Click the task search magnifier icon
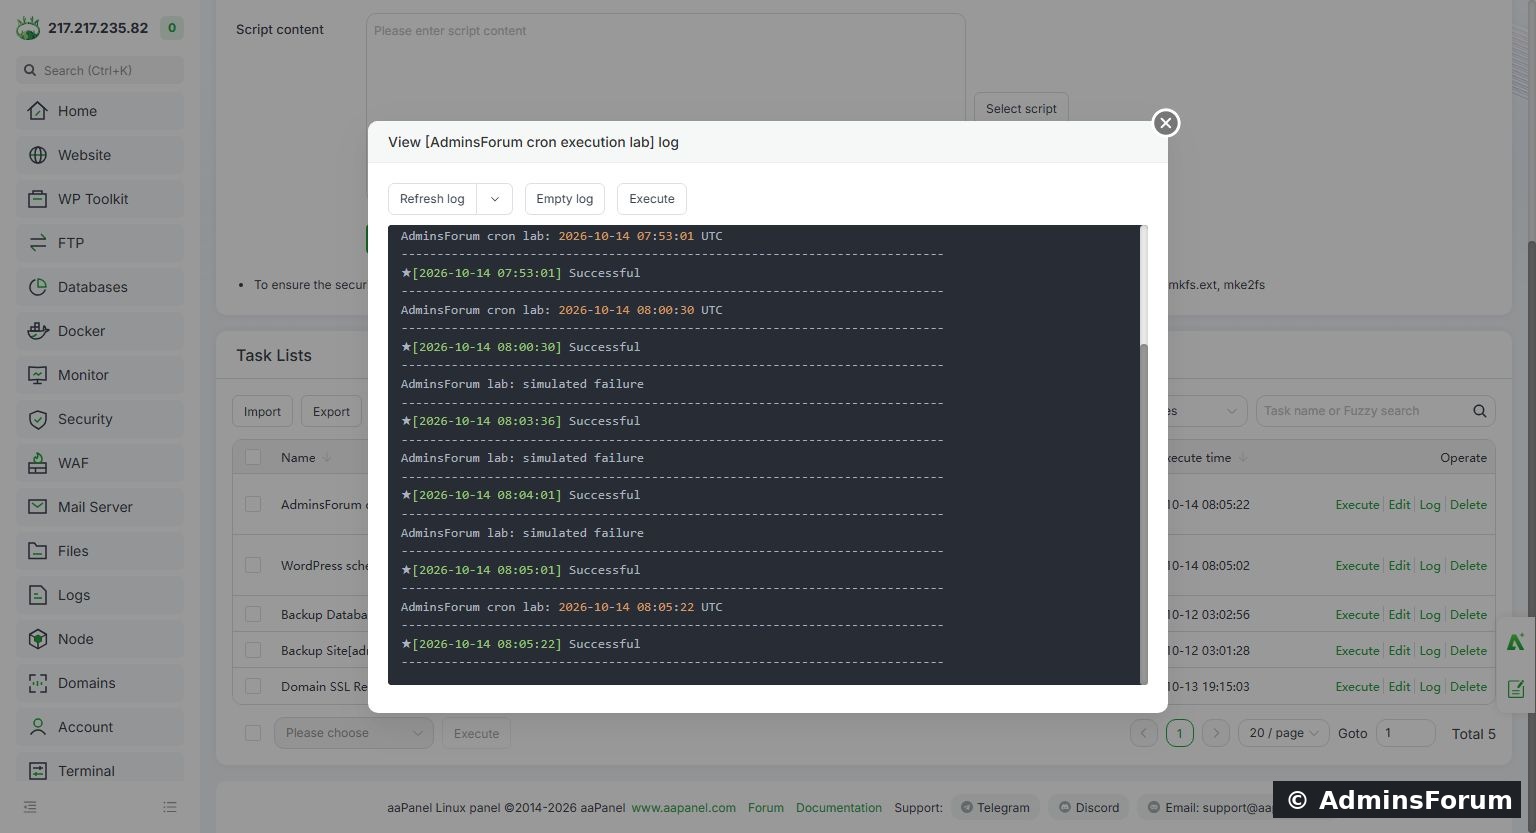Image resolution: width=1536 pixels, height=833 pixels. [x=1479, y=411]
